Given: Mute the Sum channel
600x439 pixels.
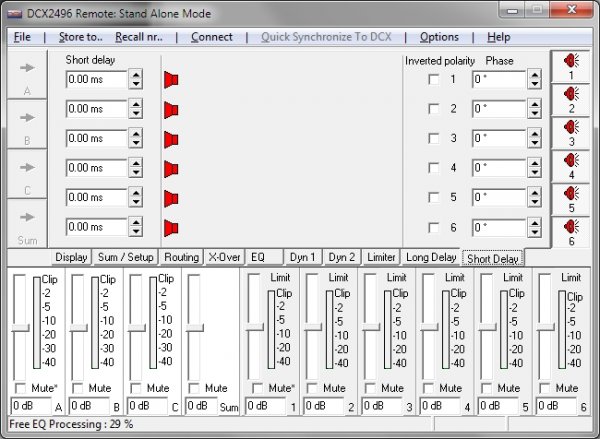Looking at the screenshot, I should click(x=194, y=388).
